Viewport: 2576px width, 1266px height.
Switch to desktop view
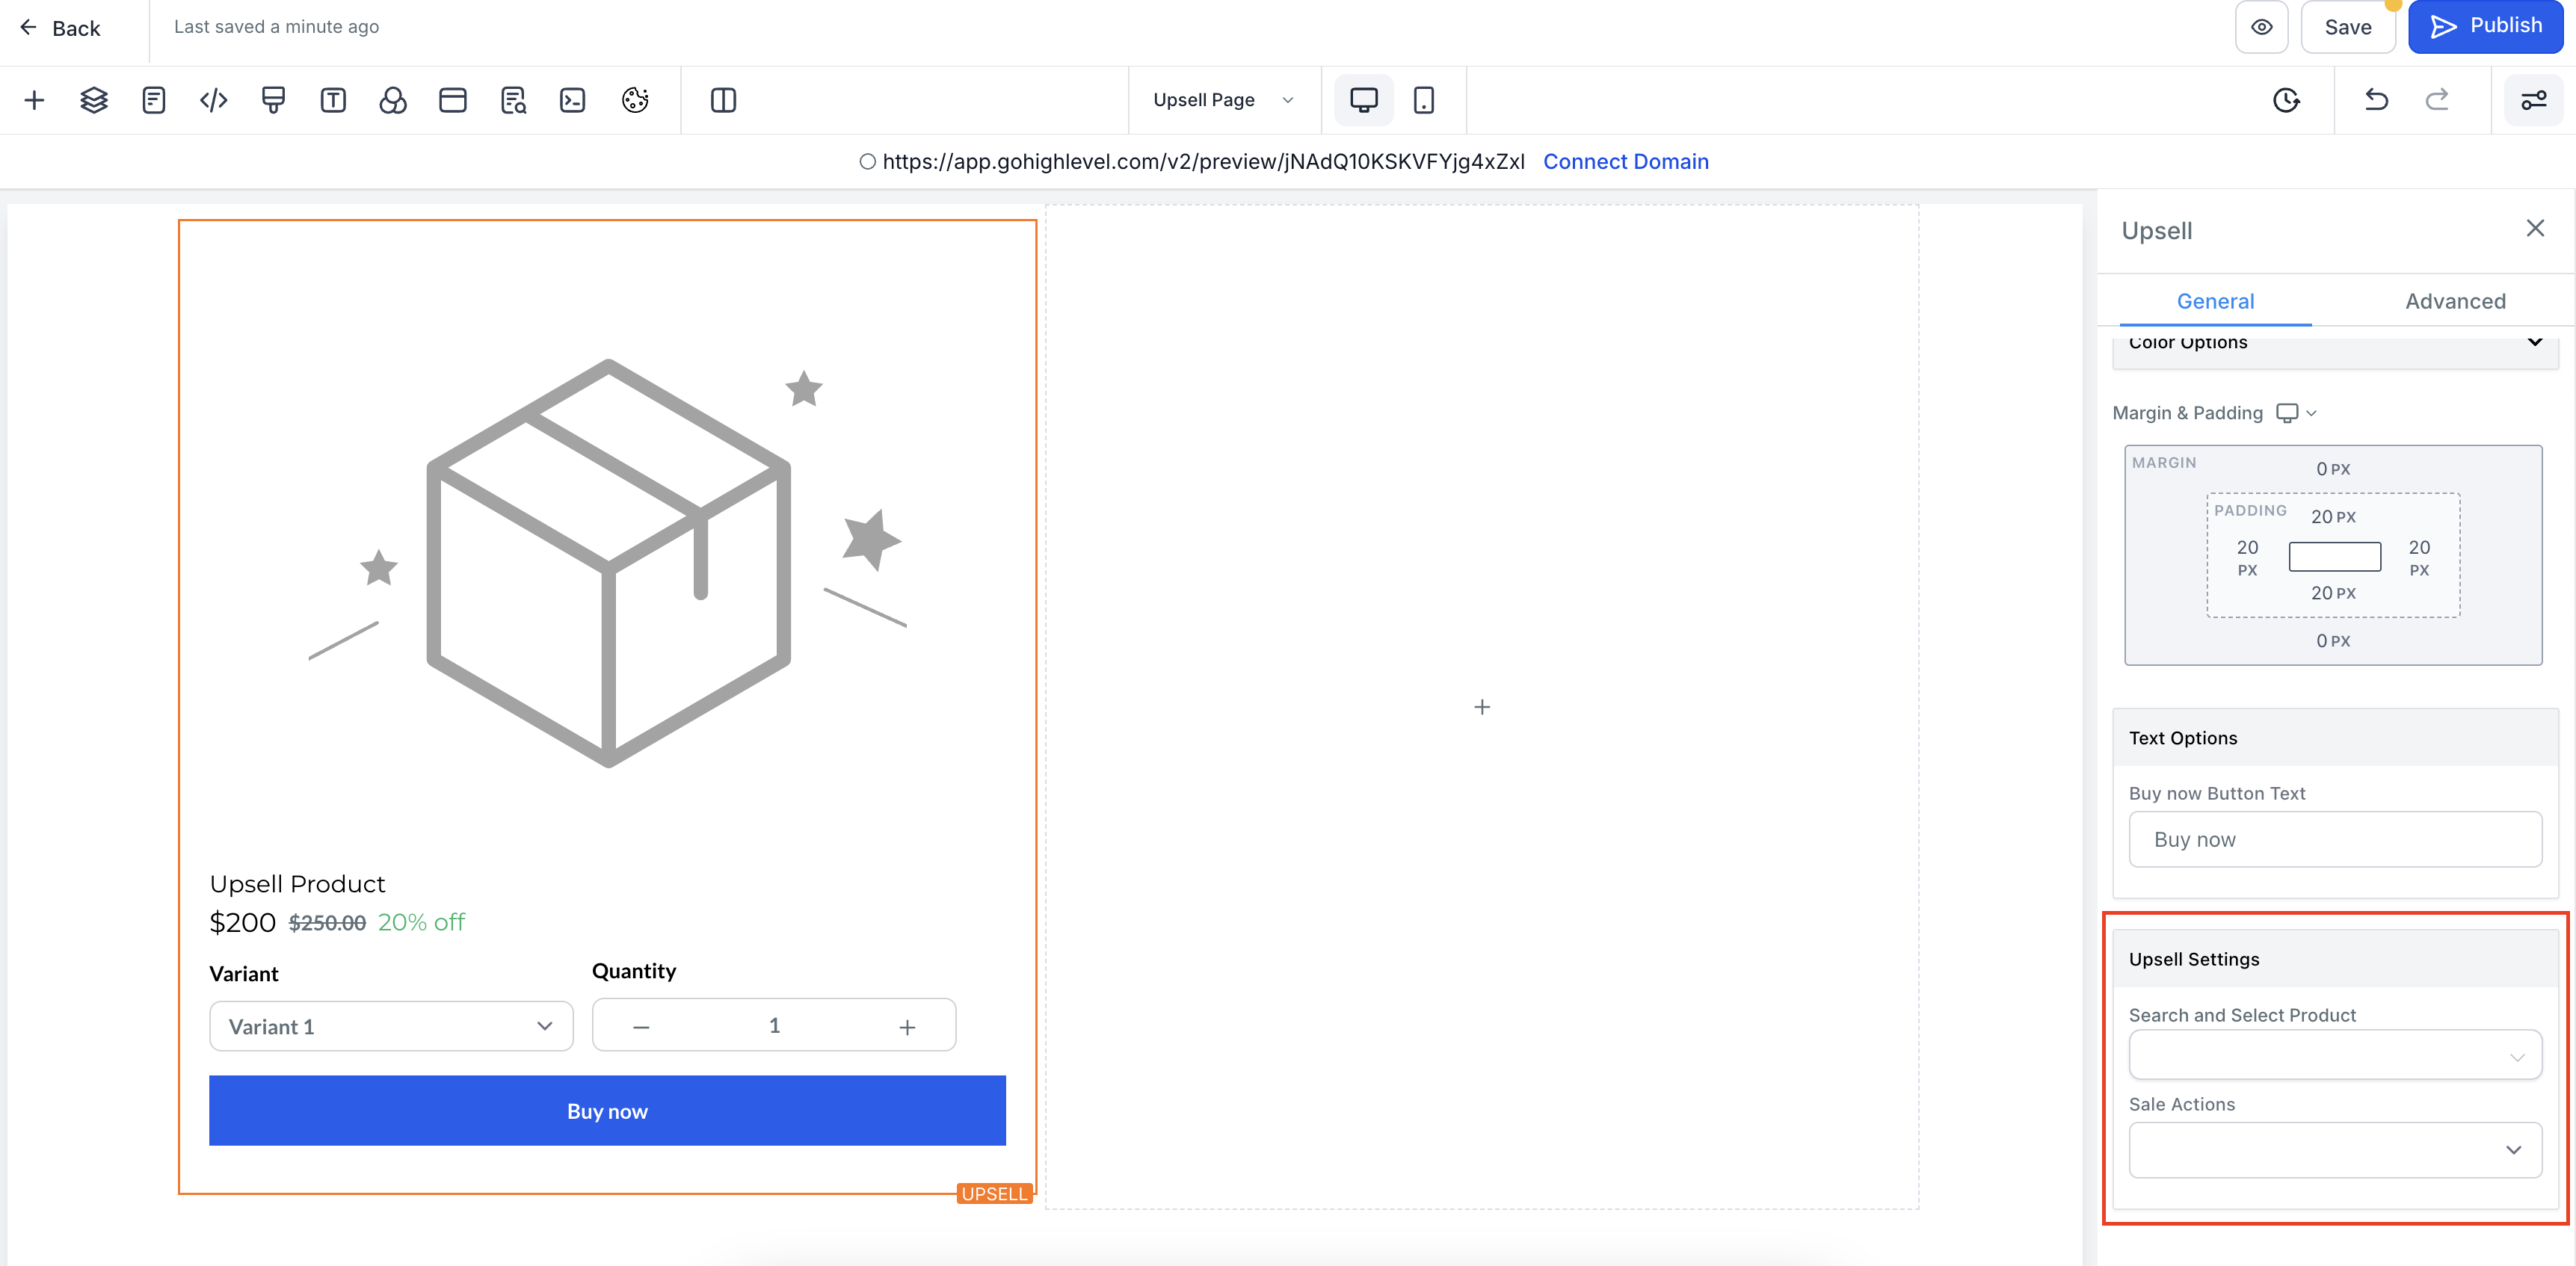(1363, 100)
